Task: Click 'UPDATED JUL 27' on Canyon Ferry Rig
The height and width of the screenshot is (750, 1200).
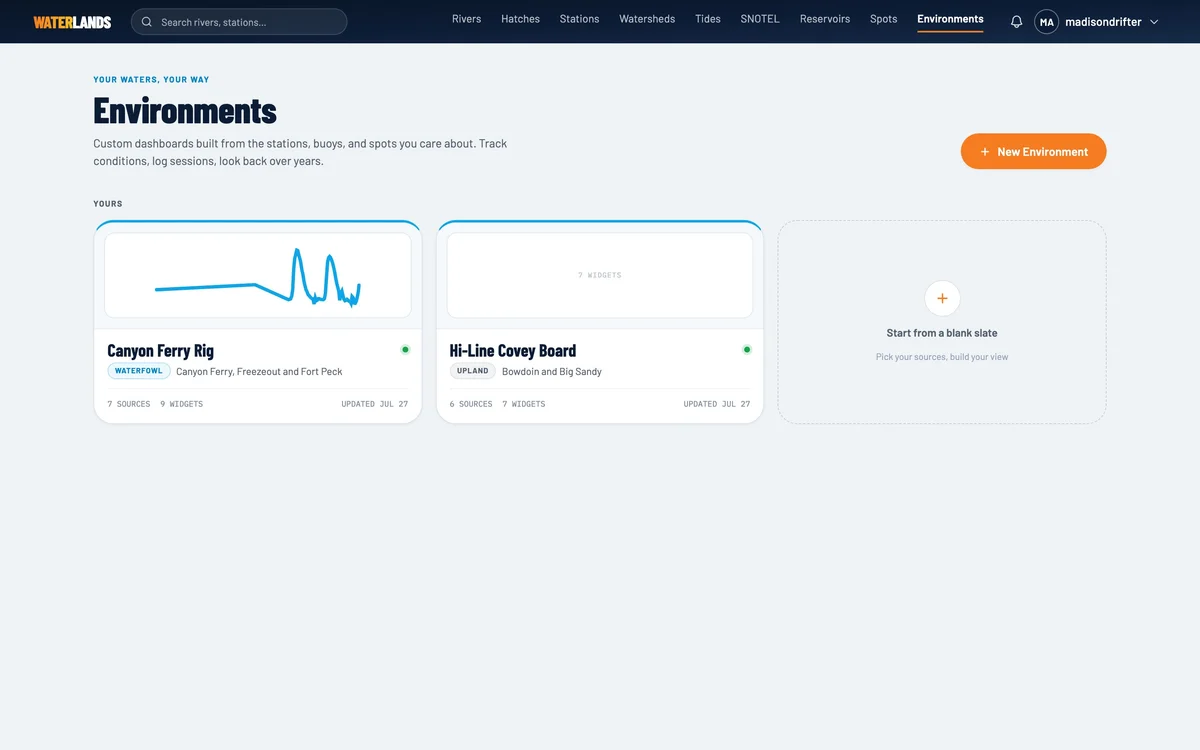Action: tap(374, 404)
